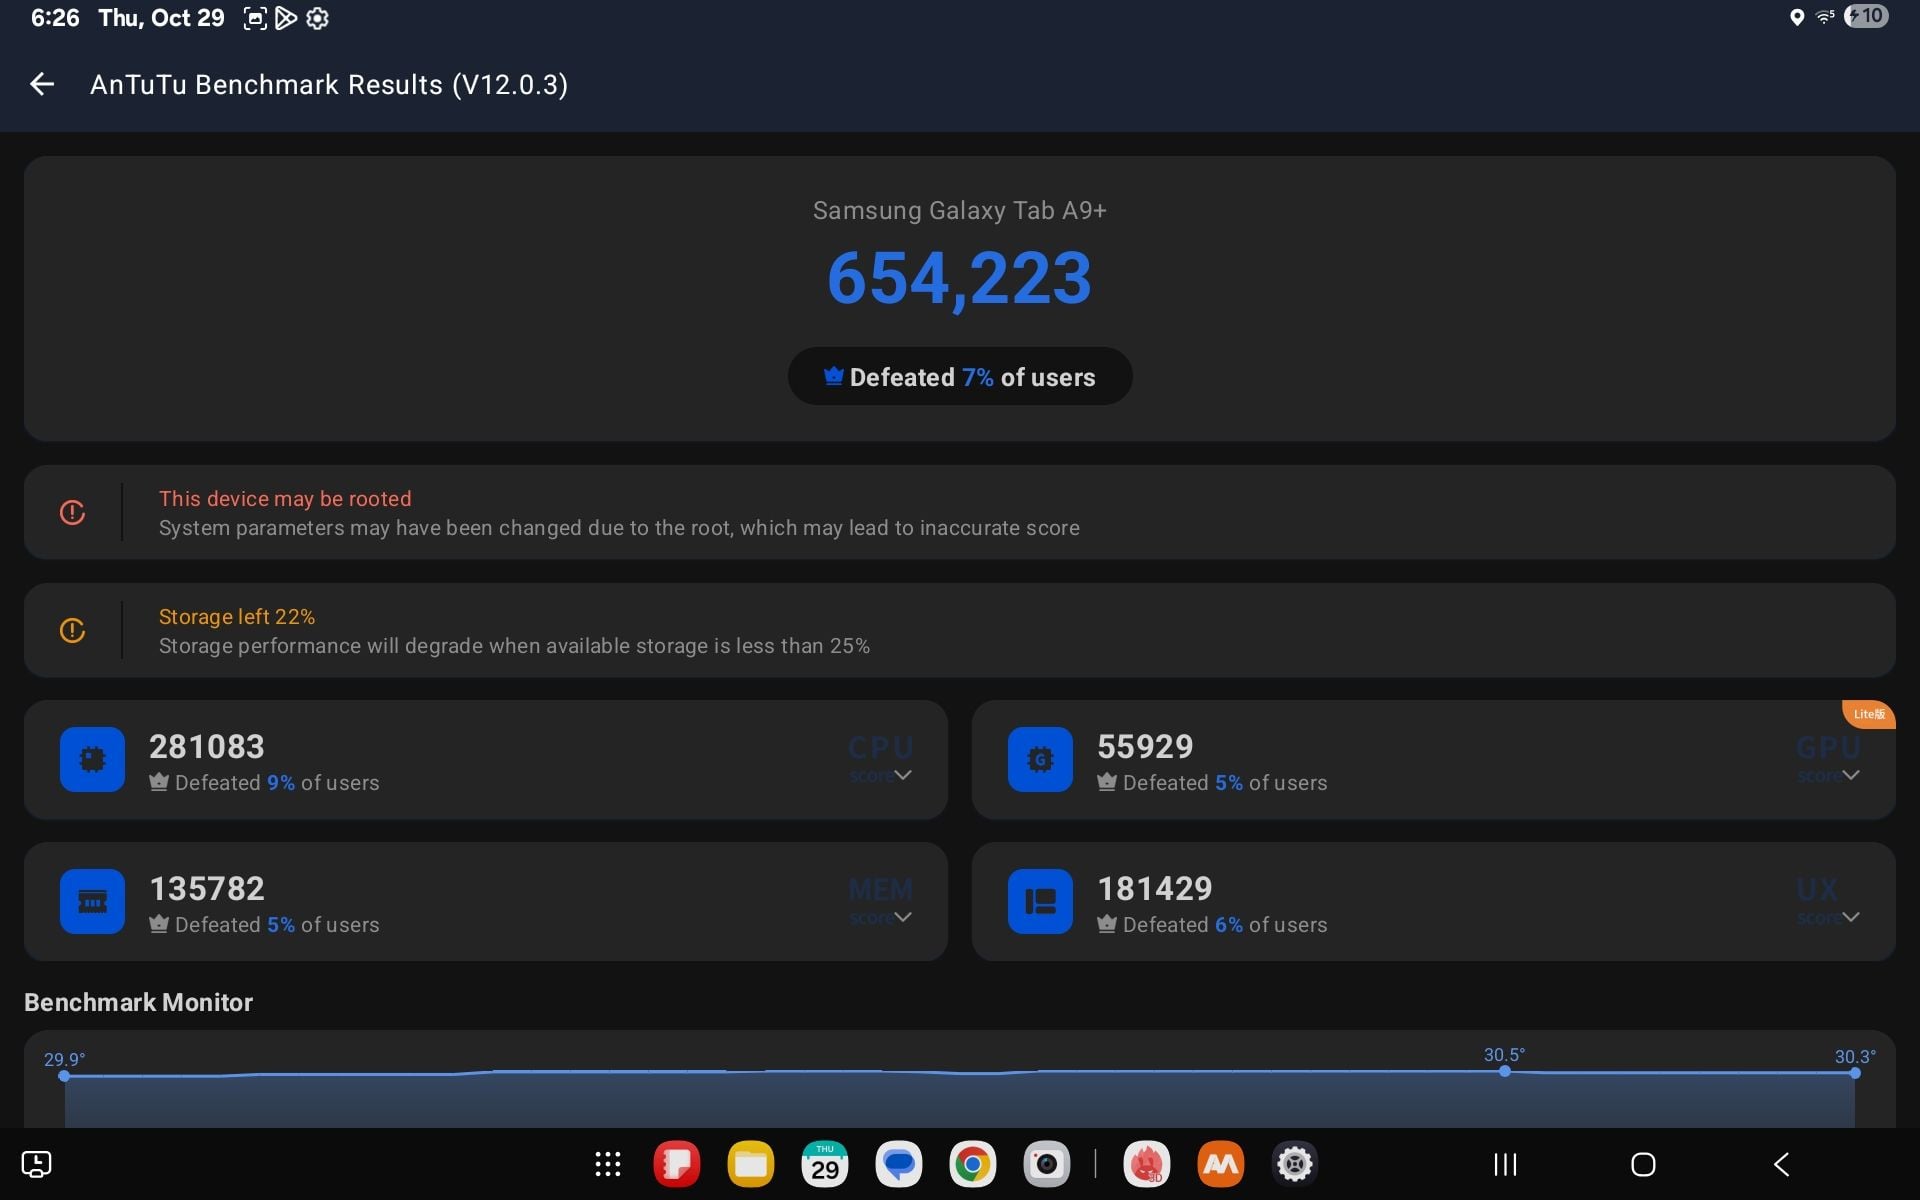Viewport: 1920px width, 1200px height.
Task: Tap the system Back navigation button
Action: tap(1781, 1164)
